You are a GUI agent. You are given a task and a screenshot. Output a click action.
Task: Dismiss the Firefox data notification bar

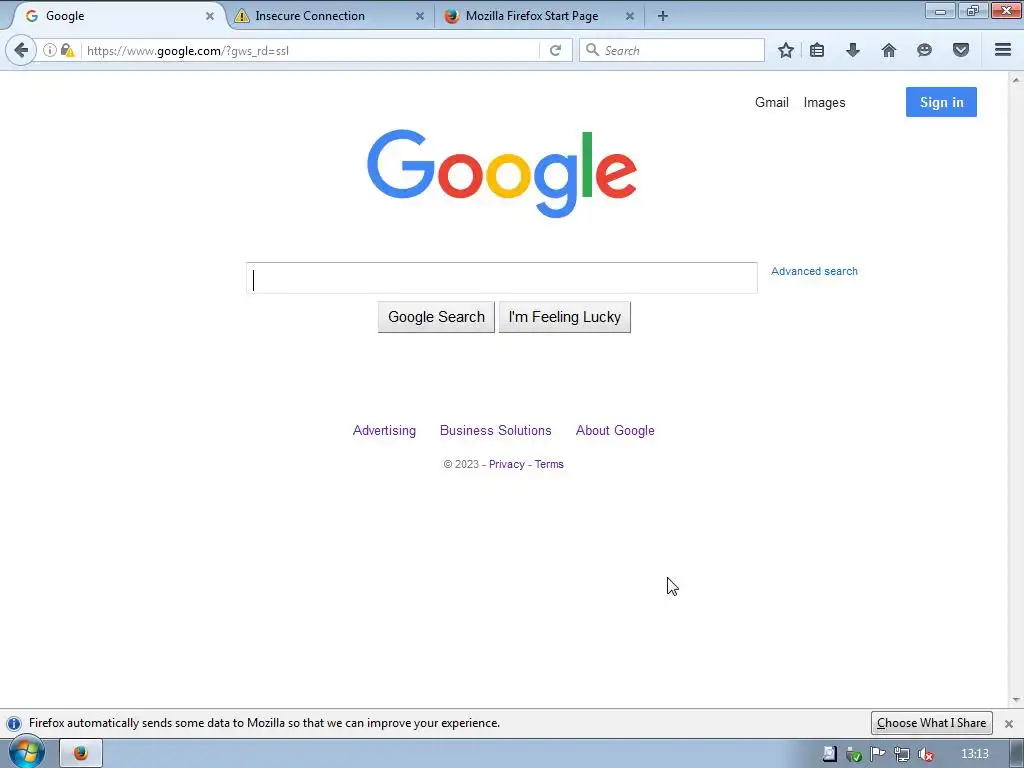tap(1008, 724)
